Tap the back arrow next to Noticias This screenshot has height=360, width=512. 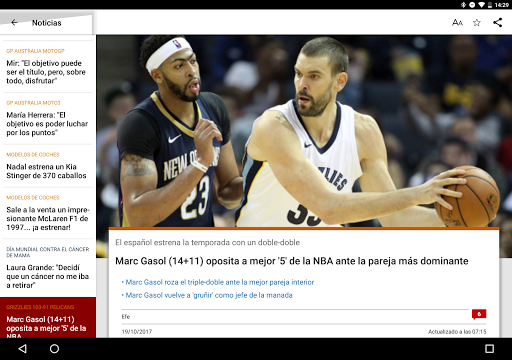(x=14, y=23)
